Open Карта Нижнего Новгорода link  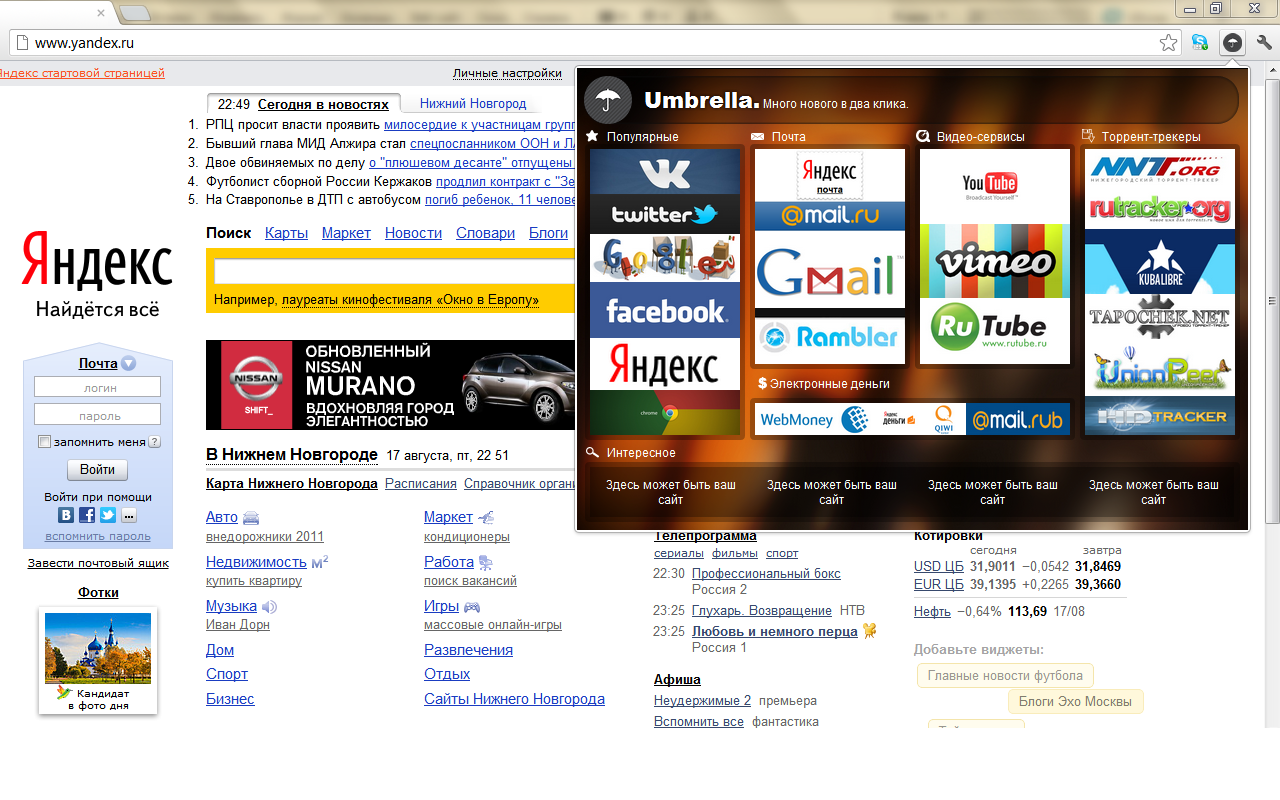click(x=291, y=483)
